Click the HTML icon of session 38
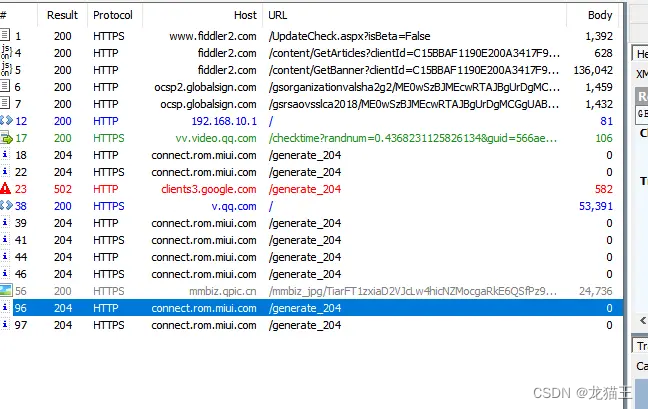 6,205
